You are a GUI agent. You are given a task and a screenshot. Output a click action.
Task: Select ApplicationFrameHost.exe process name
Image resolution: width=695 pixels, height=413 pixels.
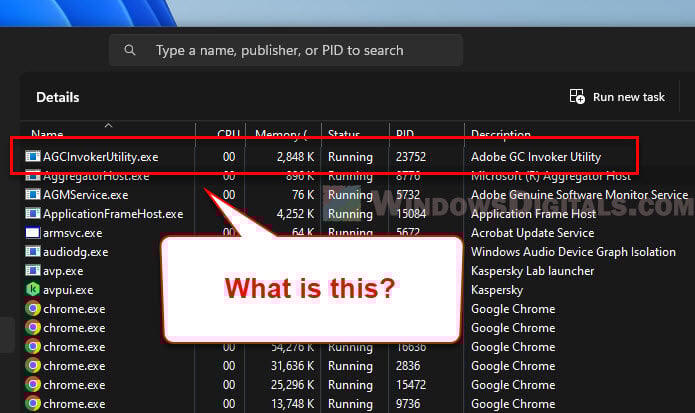coord(113,214)
